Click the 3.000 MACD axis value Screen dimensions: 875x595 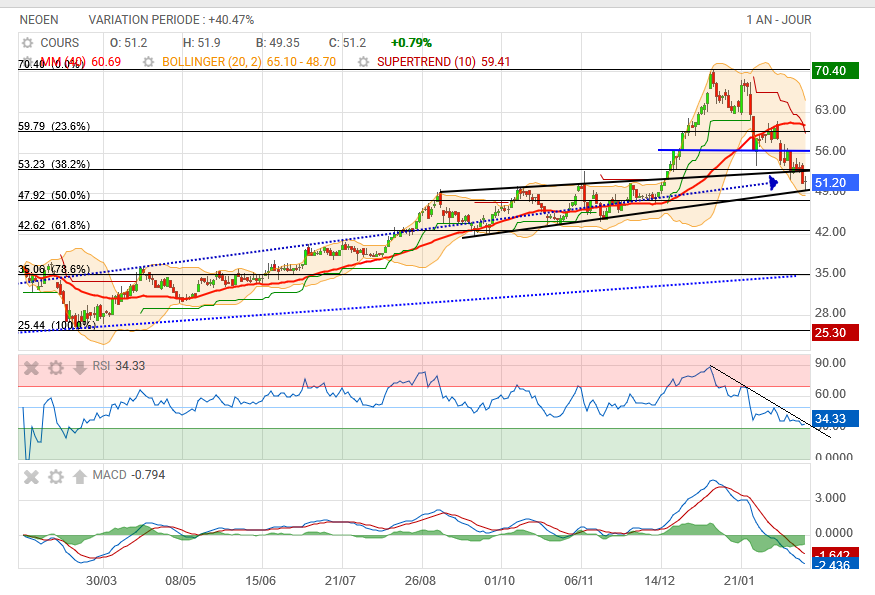[830, 498]
